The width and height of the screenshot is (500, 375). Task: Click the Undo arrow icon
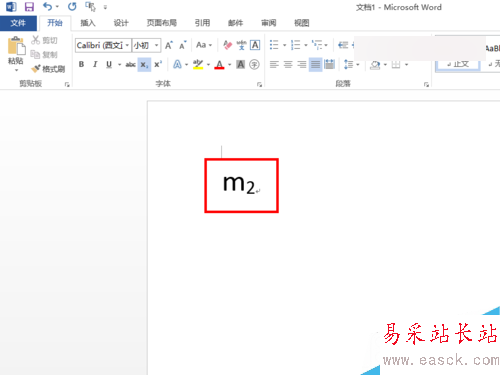48,6
